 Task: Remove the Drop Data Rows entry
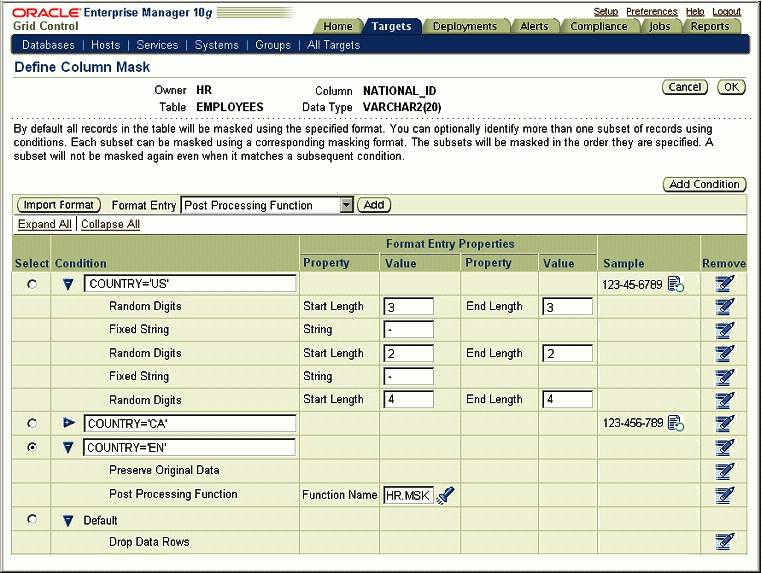(x=724, y=541)
